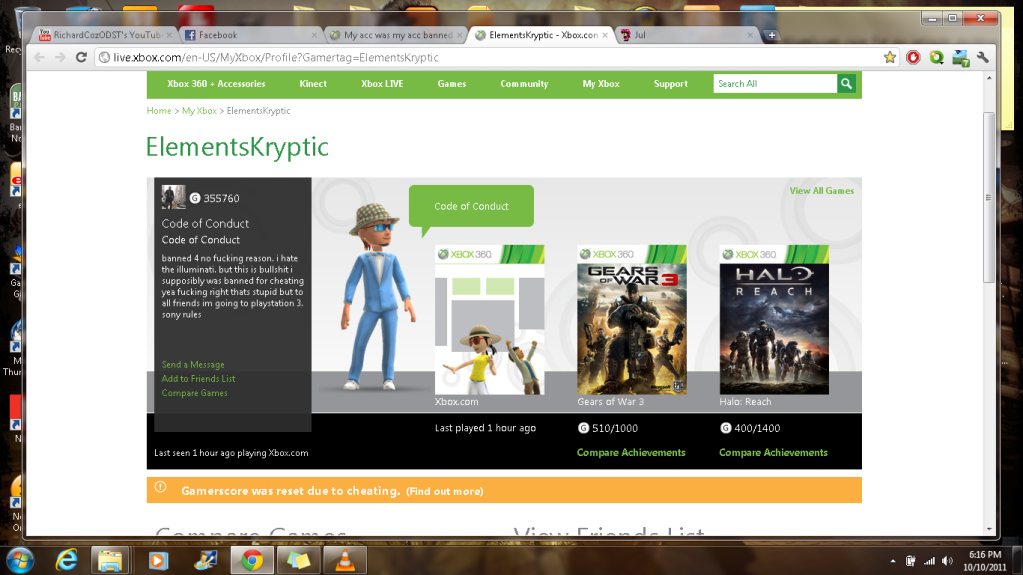Open a new tab with plus button
Image resolution: width=1023 pixels, height=575 pixels.
[771, 35]
